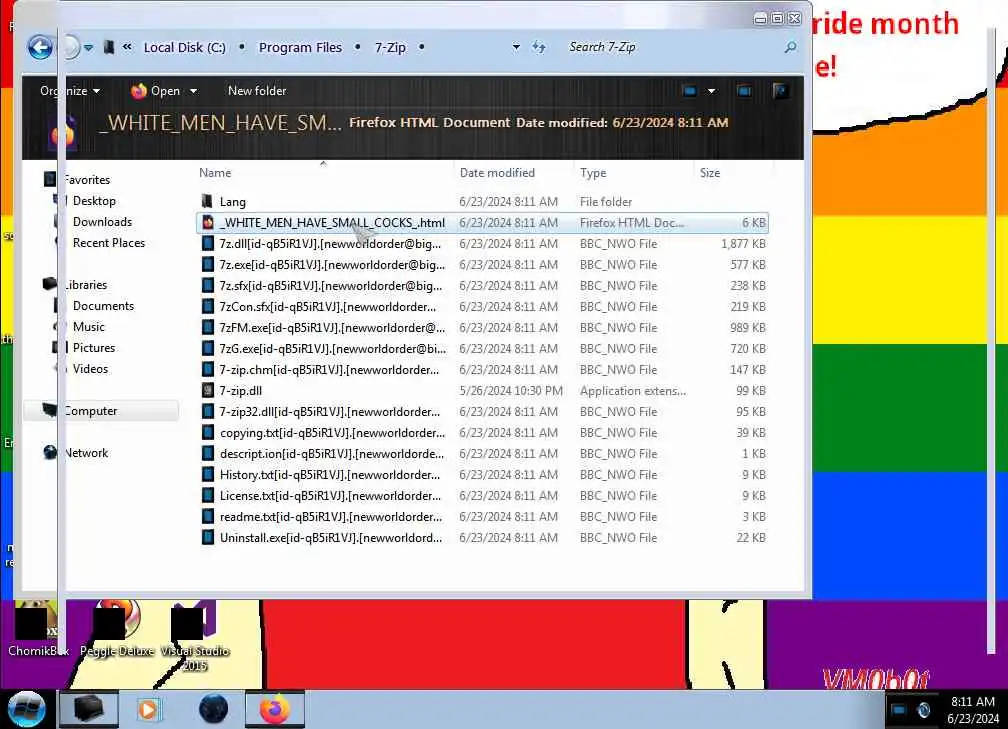Viewport: 1008px width, 729px height.
Task: Select Program Files in the address breadcrumb
Action: tap(300, 48)
